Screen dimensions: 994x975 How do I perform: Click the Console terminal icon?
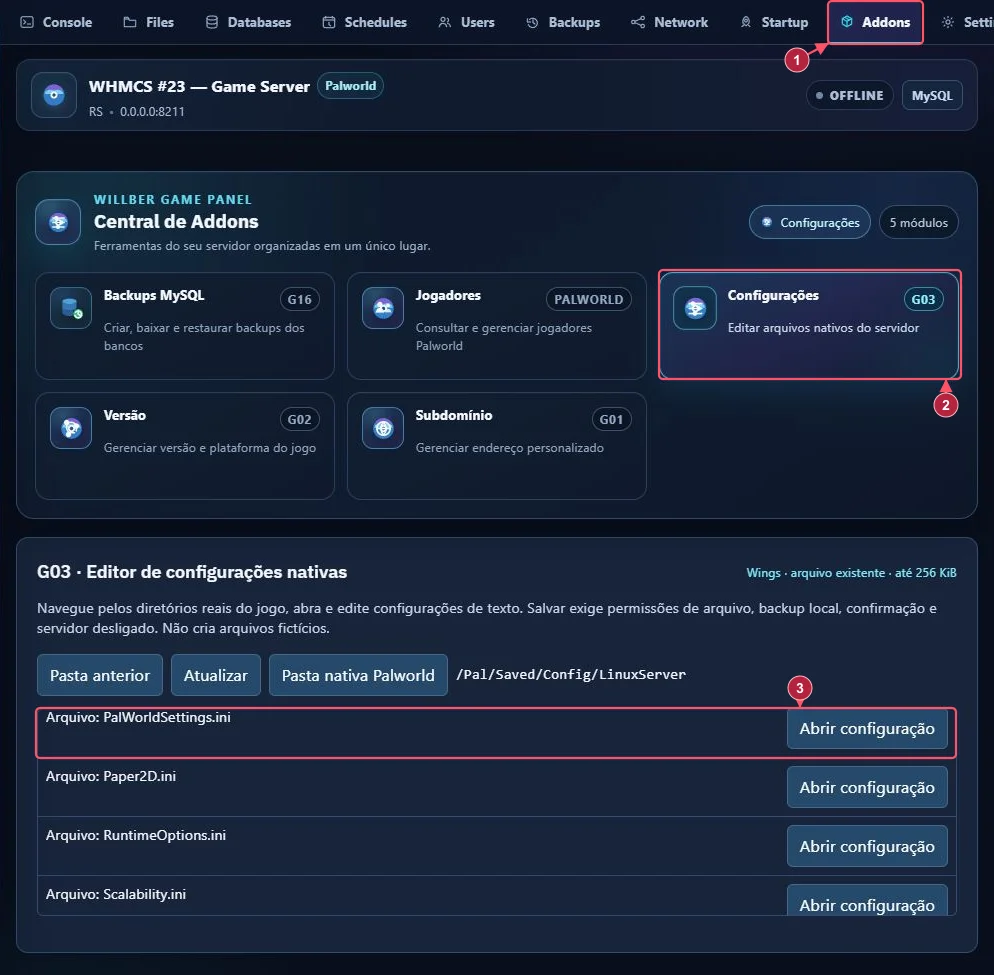[27, 22]
